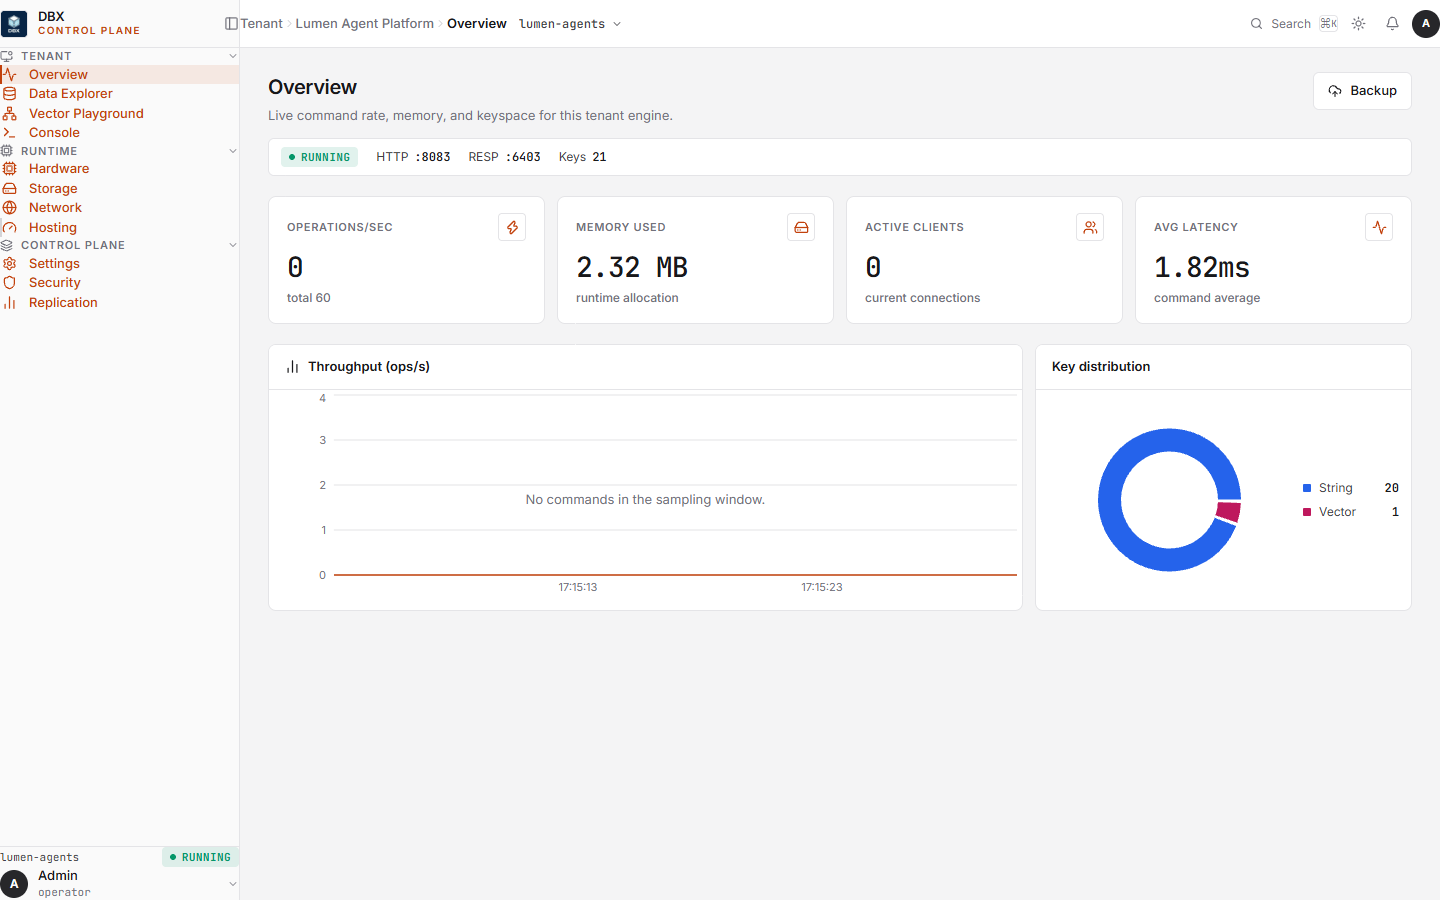Click the Search field
Screen dimensions: 1440x900
coord(1294,24)
